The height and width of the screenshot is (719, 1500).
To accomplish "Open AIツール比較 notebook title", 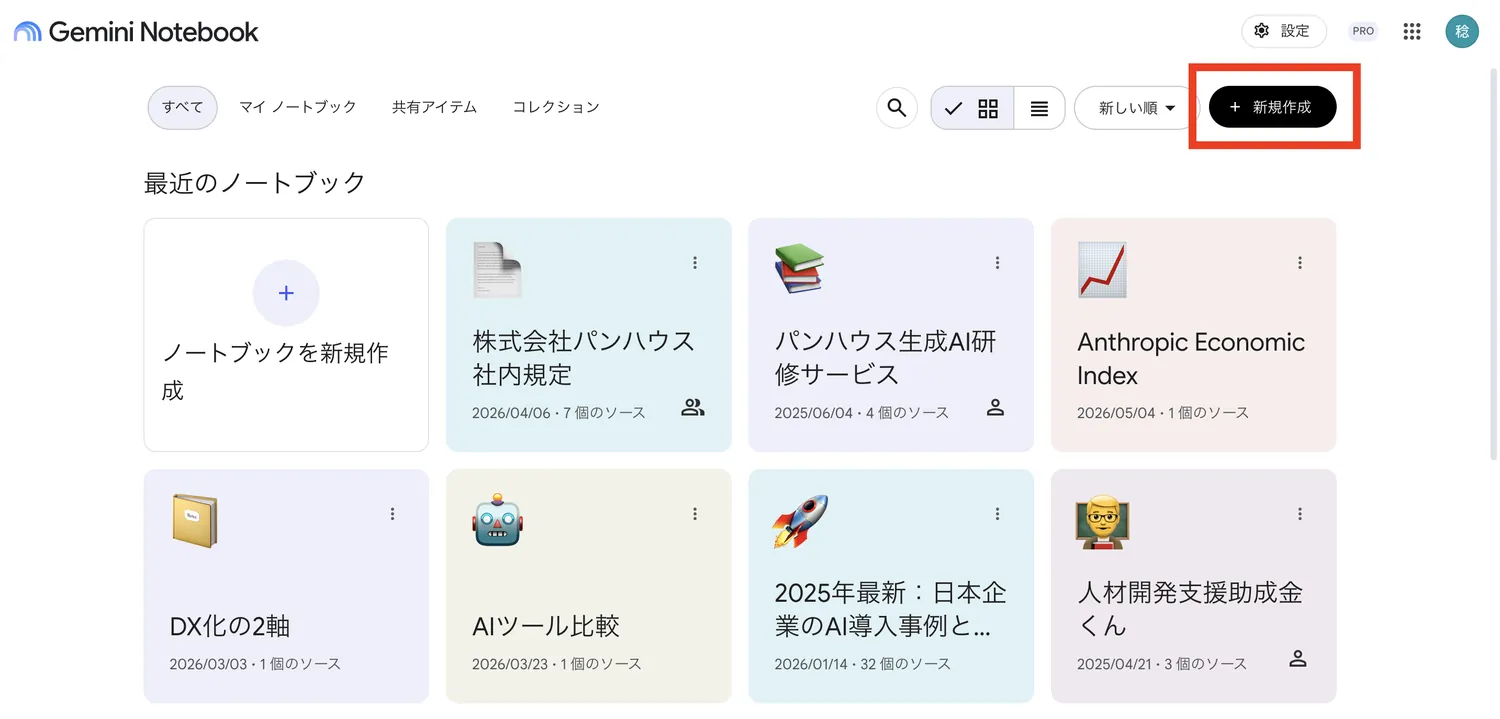I will point(546,627).
